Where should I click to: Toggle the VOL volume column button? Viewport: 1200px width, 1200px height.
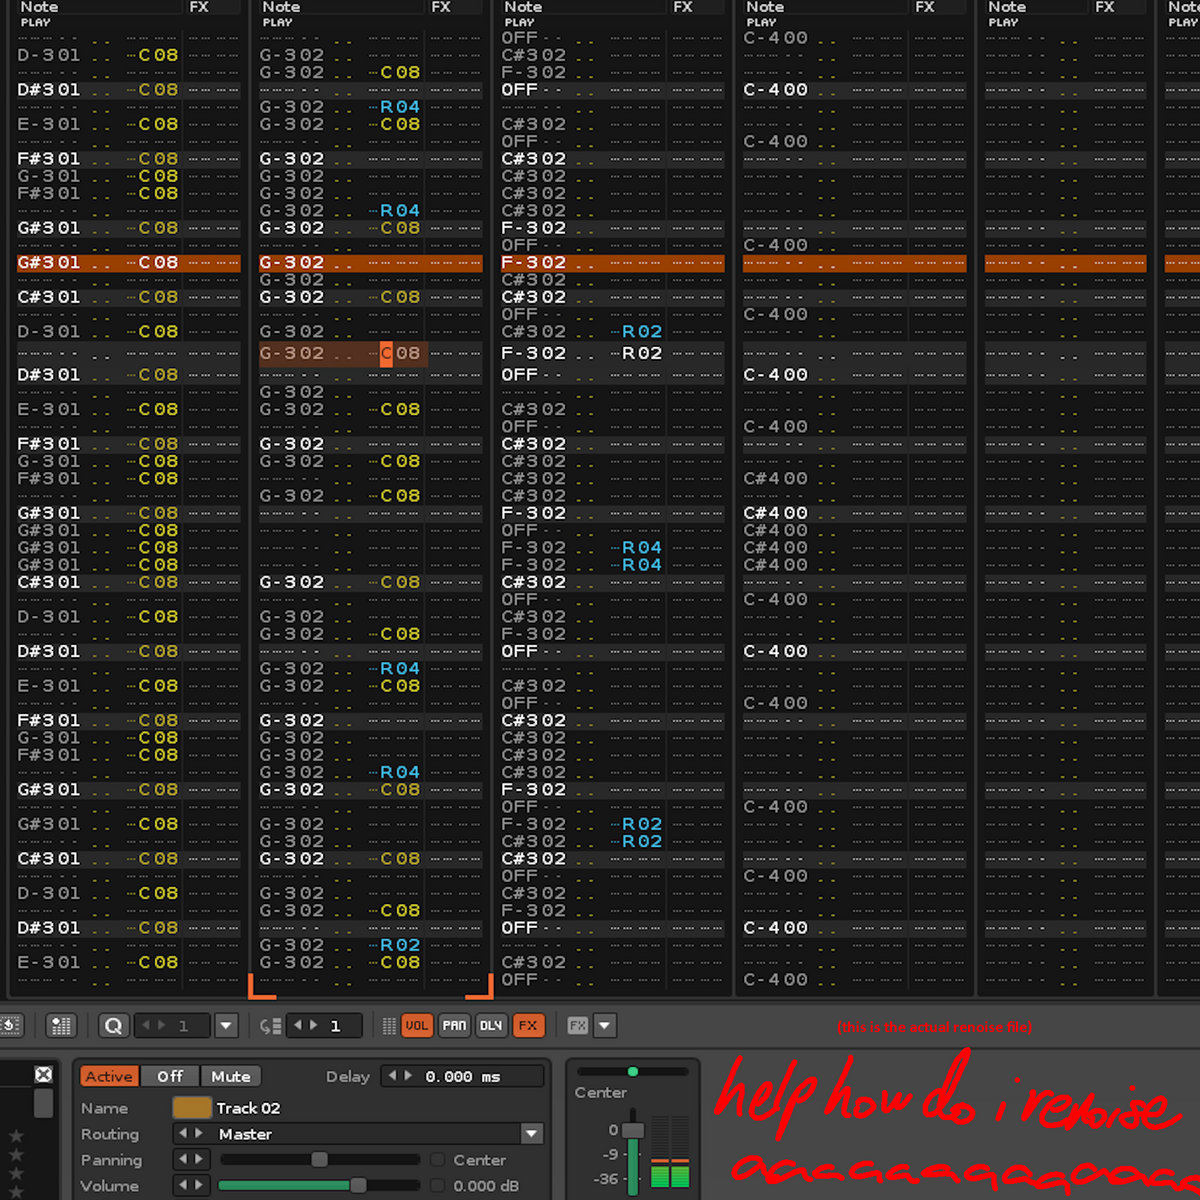click(417, 1025)
